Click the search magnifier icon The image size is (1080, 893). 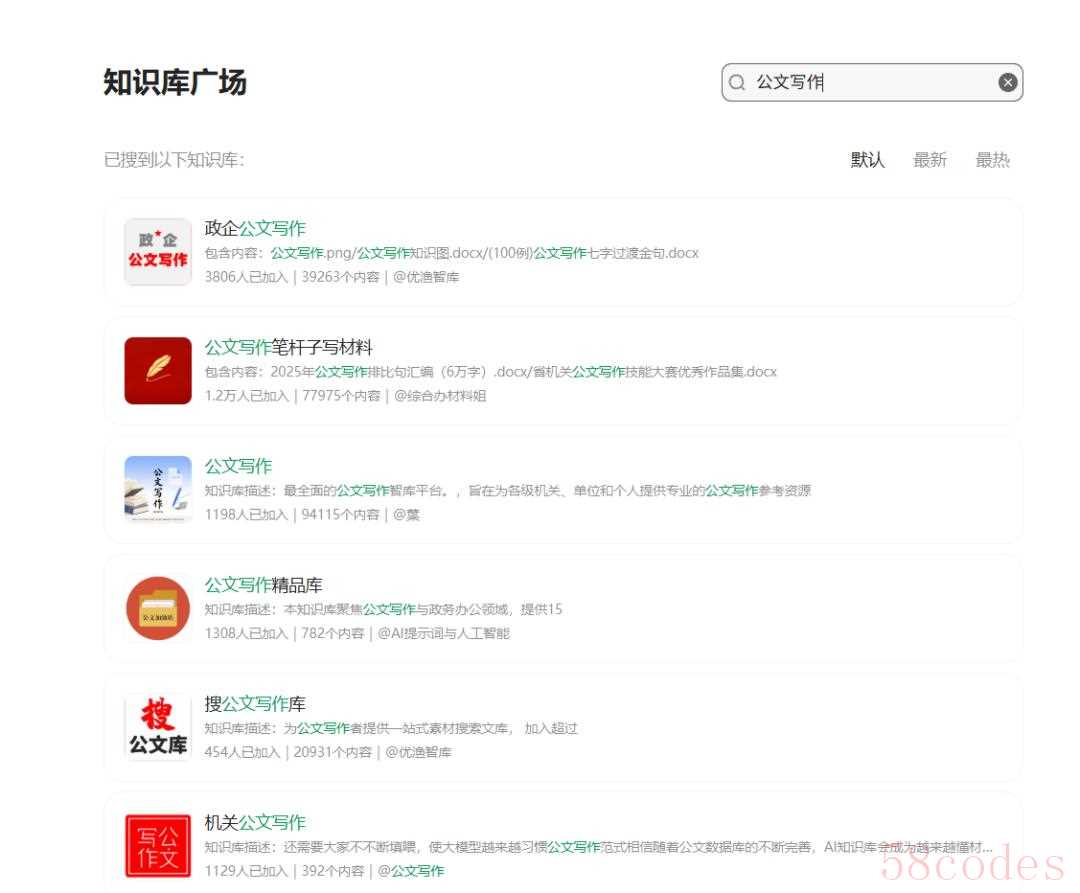click(x=737, y=83)
